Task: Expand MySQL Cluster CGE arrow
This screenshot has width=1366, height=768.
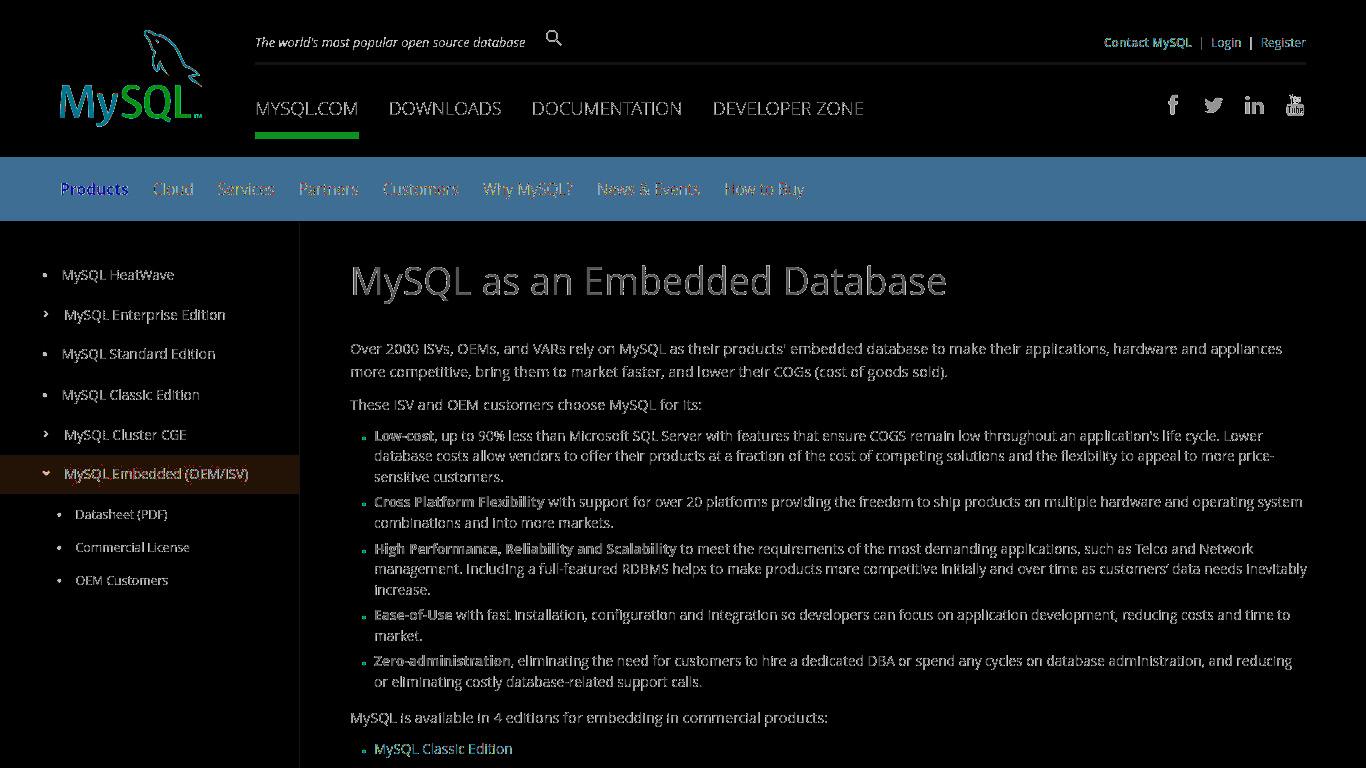Action: coord(46,434)
